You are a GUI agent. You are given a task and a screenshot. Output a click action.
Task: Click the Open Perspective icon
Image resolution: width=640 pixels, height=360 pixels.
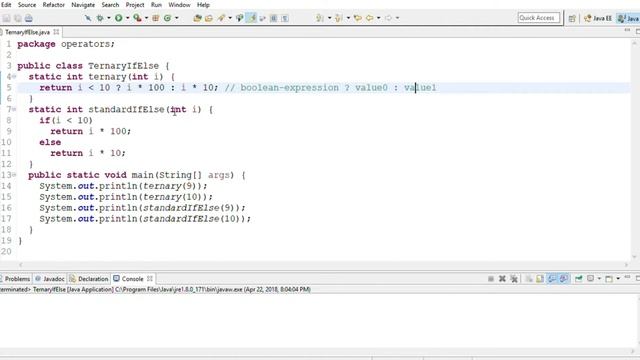[572, 18]
